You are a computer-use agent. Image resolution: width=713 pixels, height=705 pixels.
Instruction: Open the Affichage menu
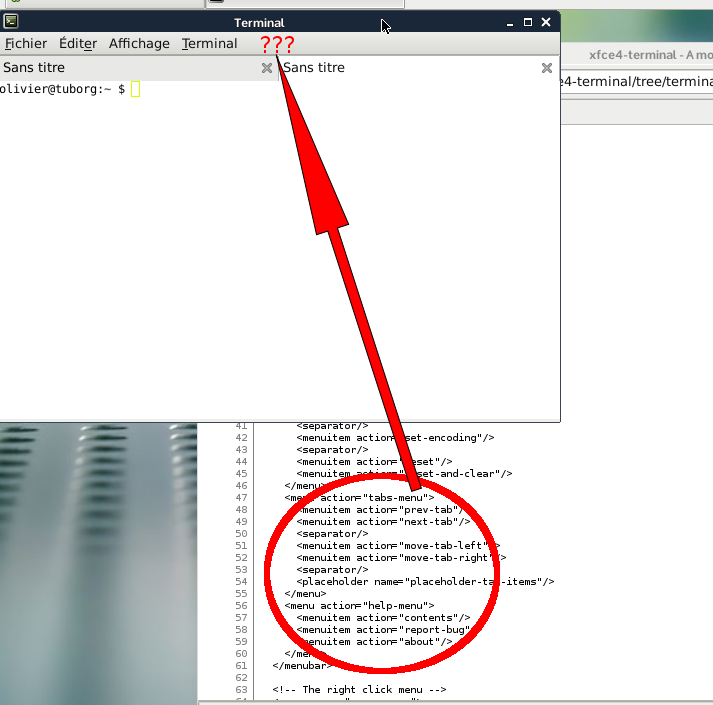pos(139,43)
